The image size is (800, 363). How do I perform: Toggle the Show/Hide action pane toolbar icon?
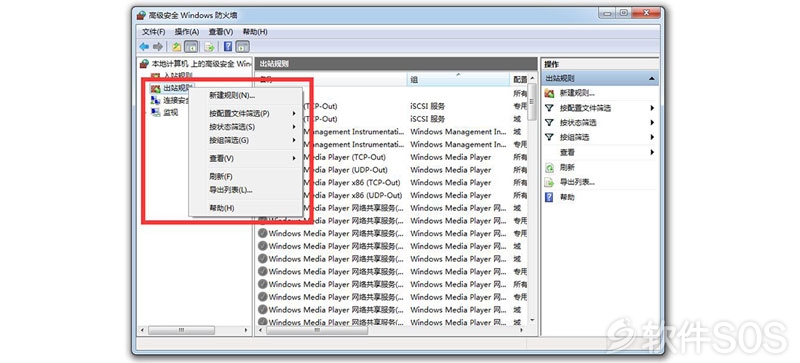click(243, 47)
